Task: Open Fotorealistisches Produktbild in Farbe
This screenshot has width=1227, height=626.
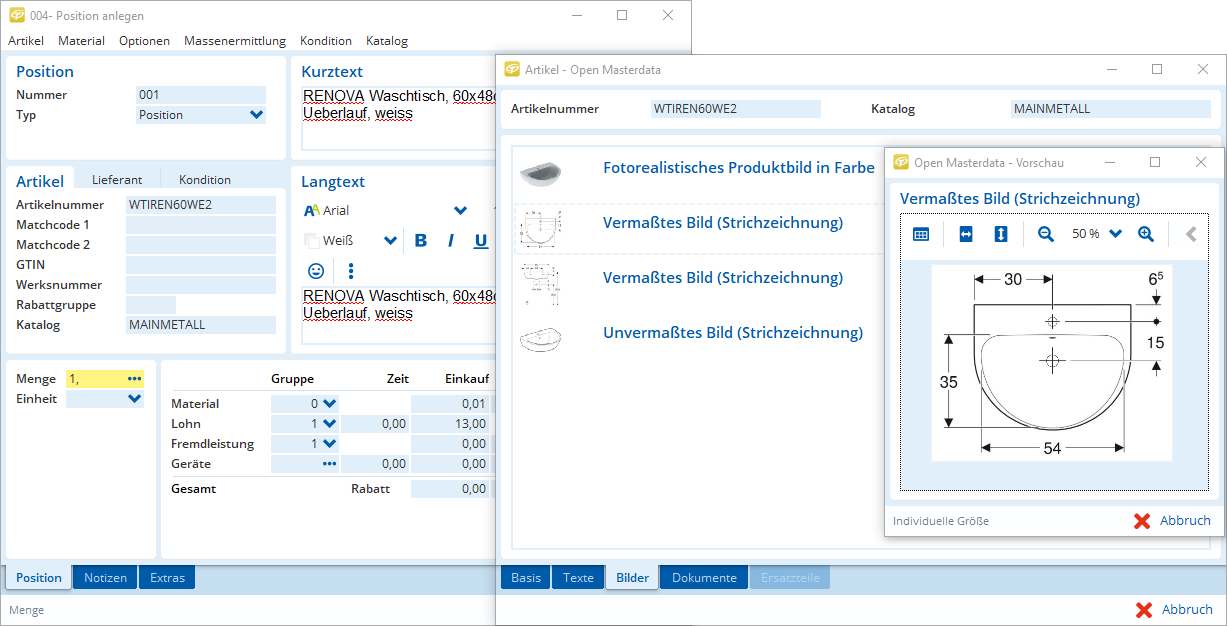Action: tap(738, 168)
